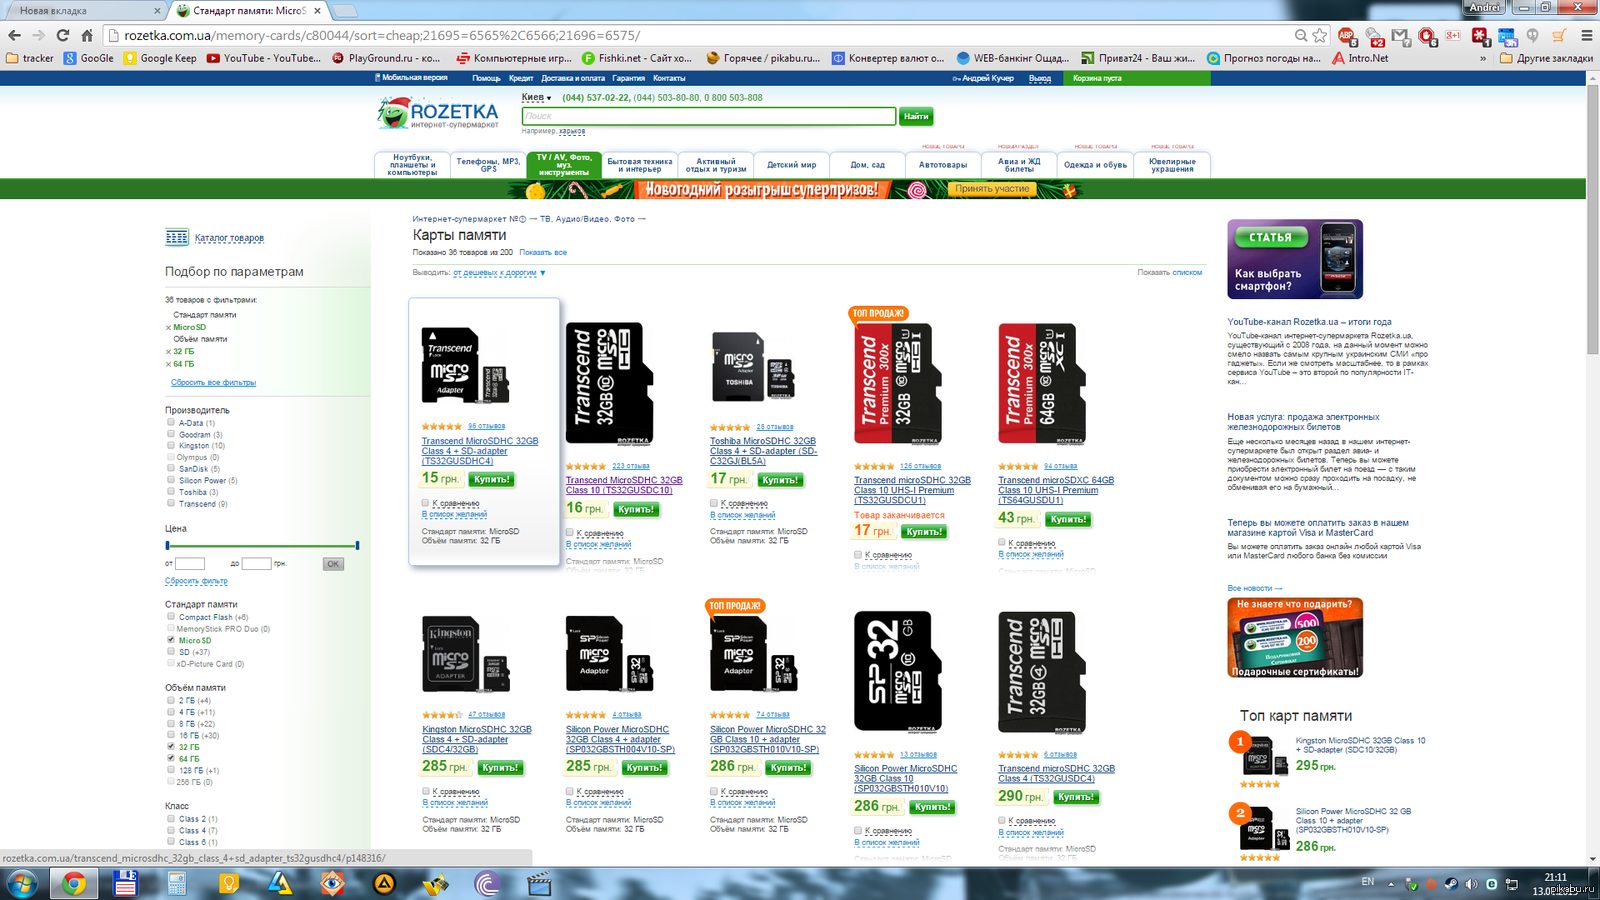The image size is (1600, 900).
Task: Bookmark this page with the star icon
Action: (x=1320, y=35)
